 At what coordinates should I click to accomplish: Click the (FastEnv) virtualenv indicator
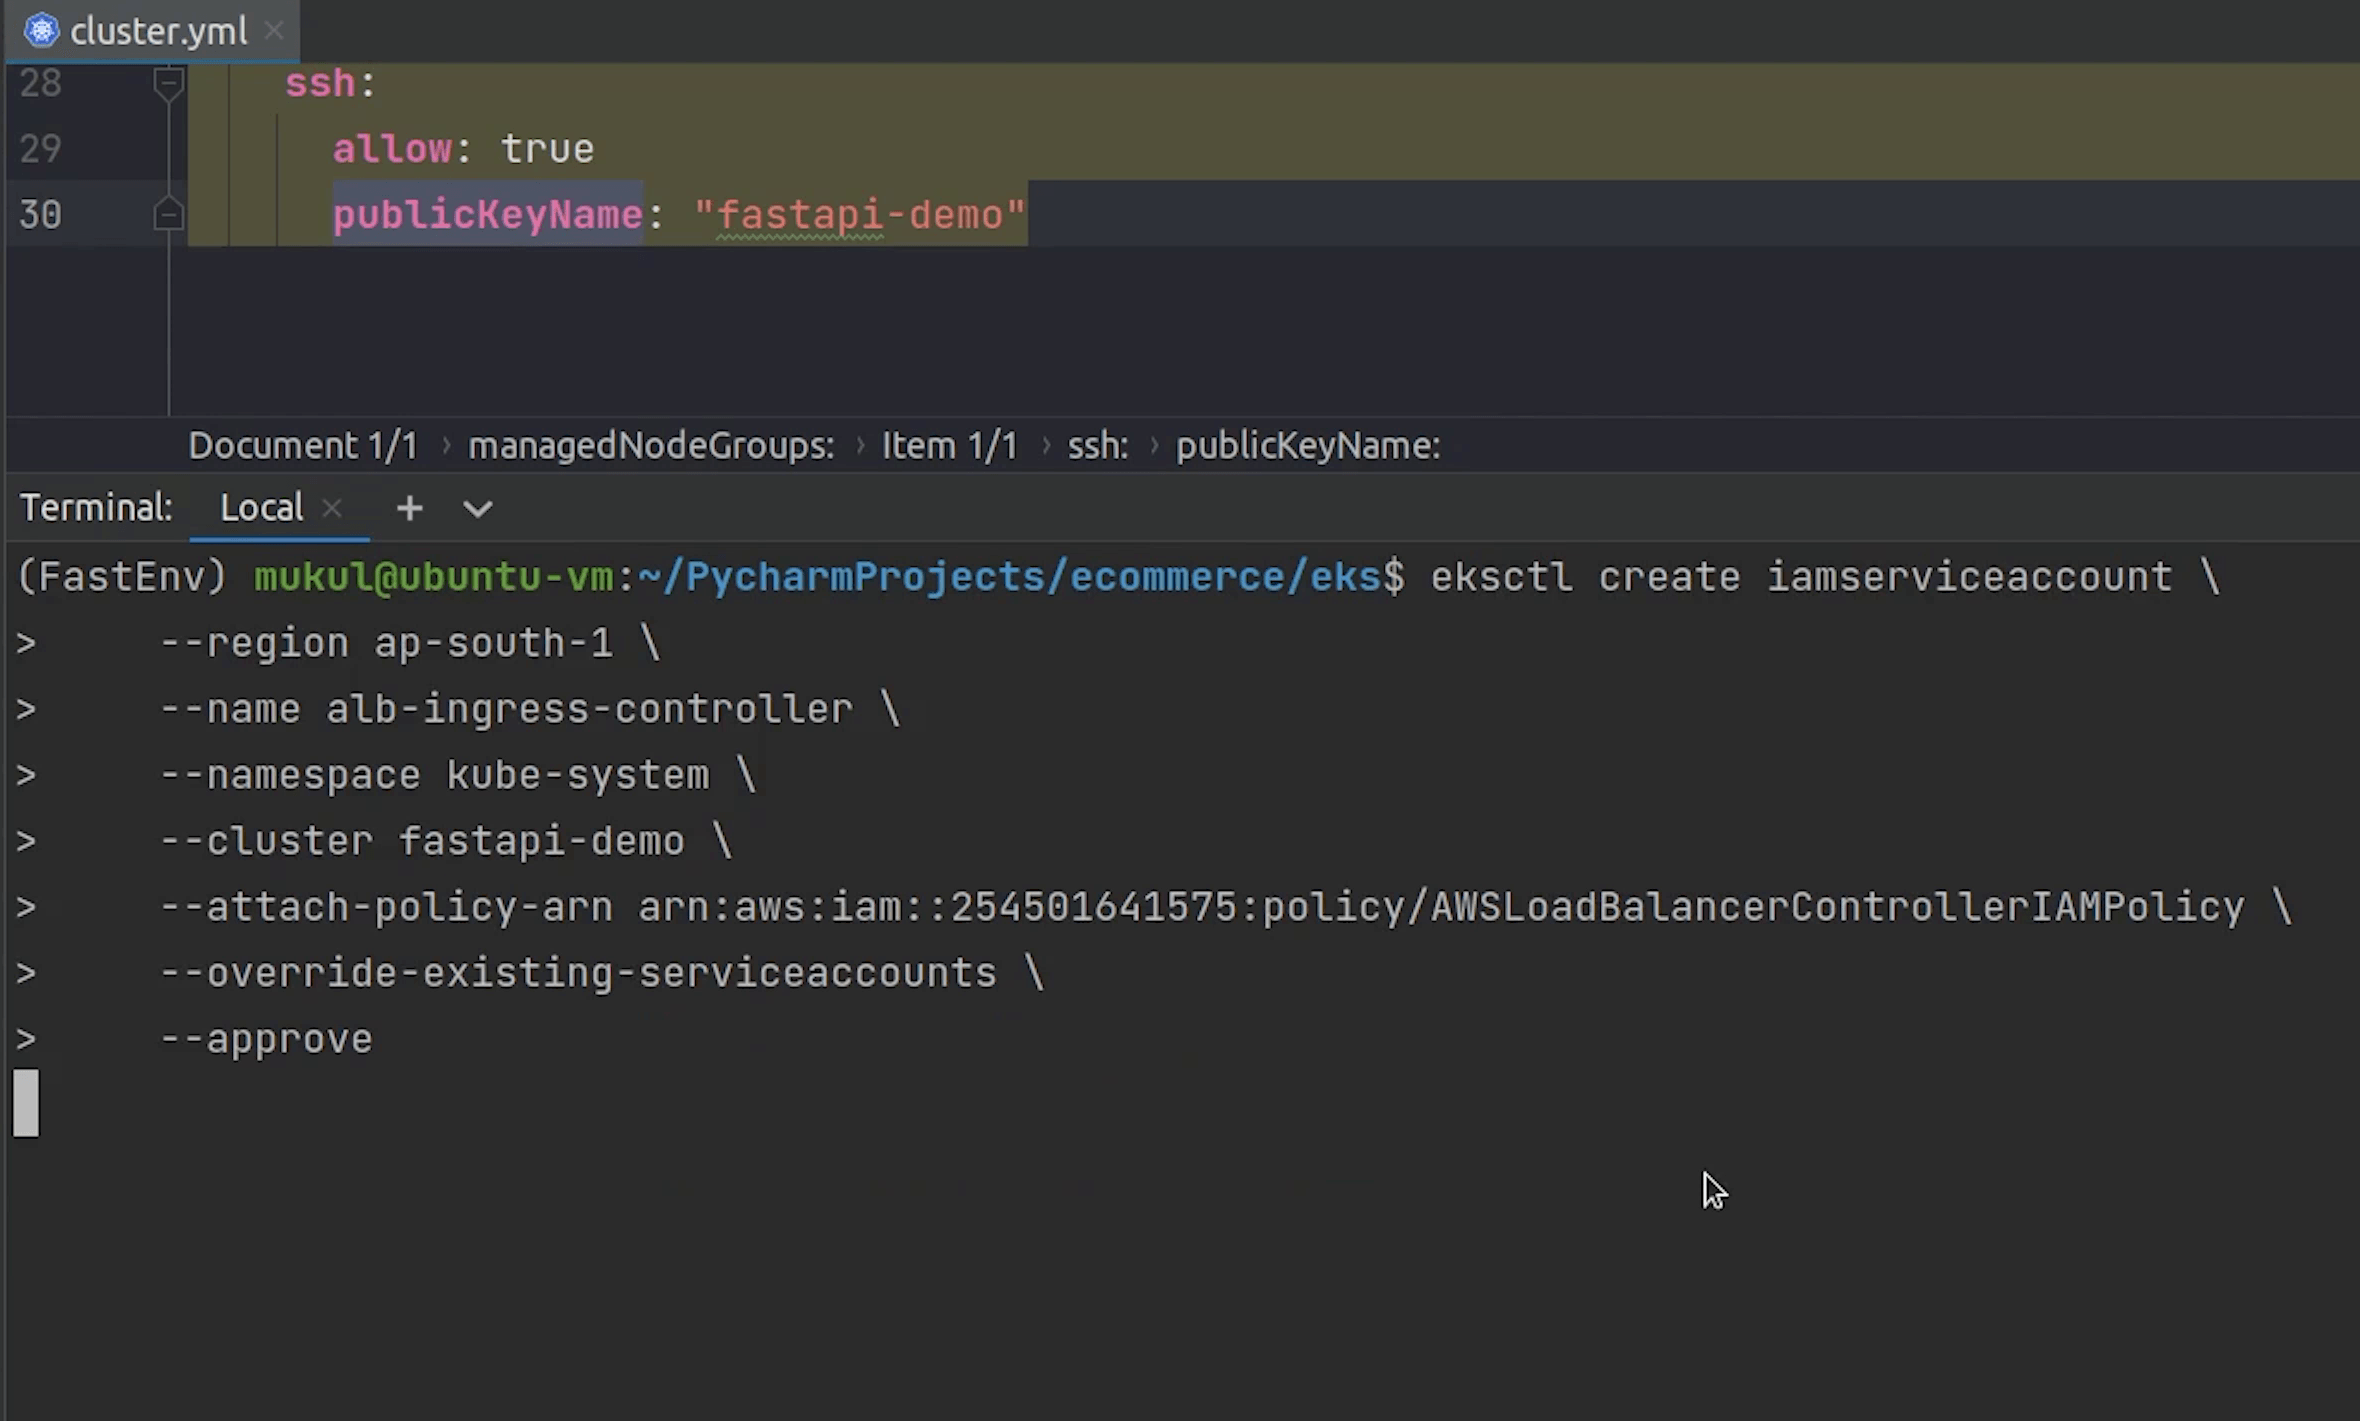click(123, 577)
